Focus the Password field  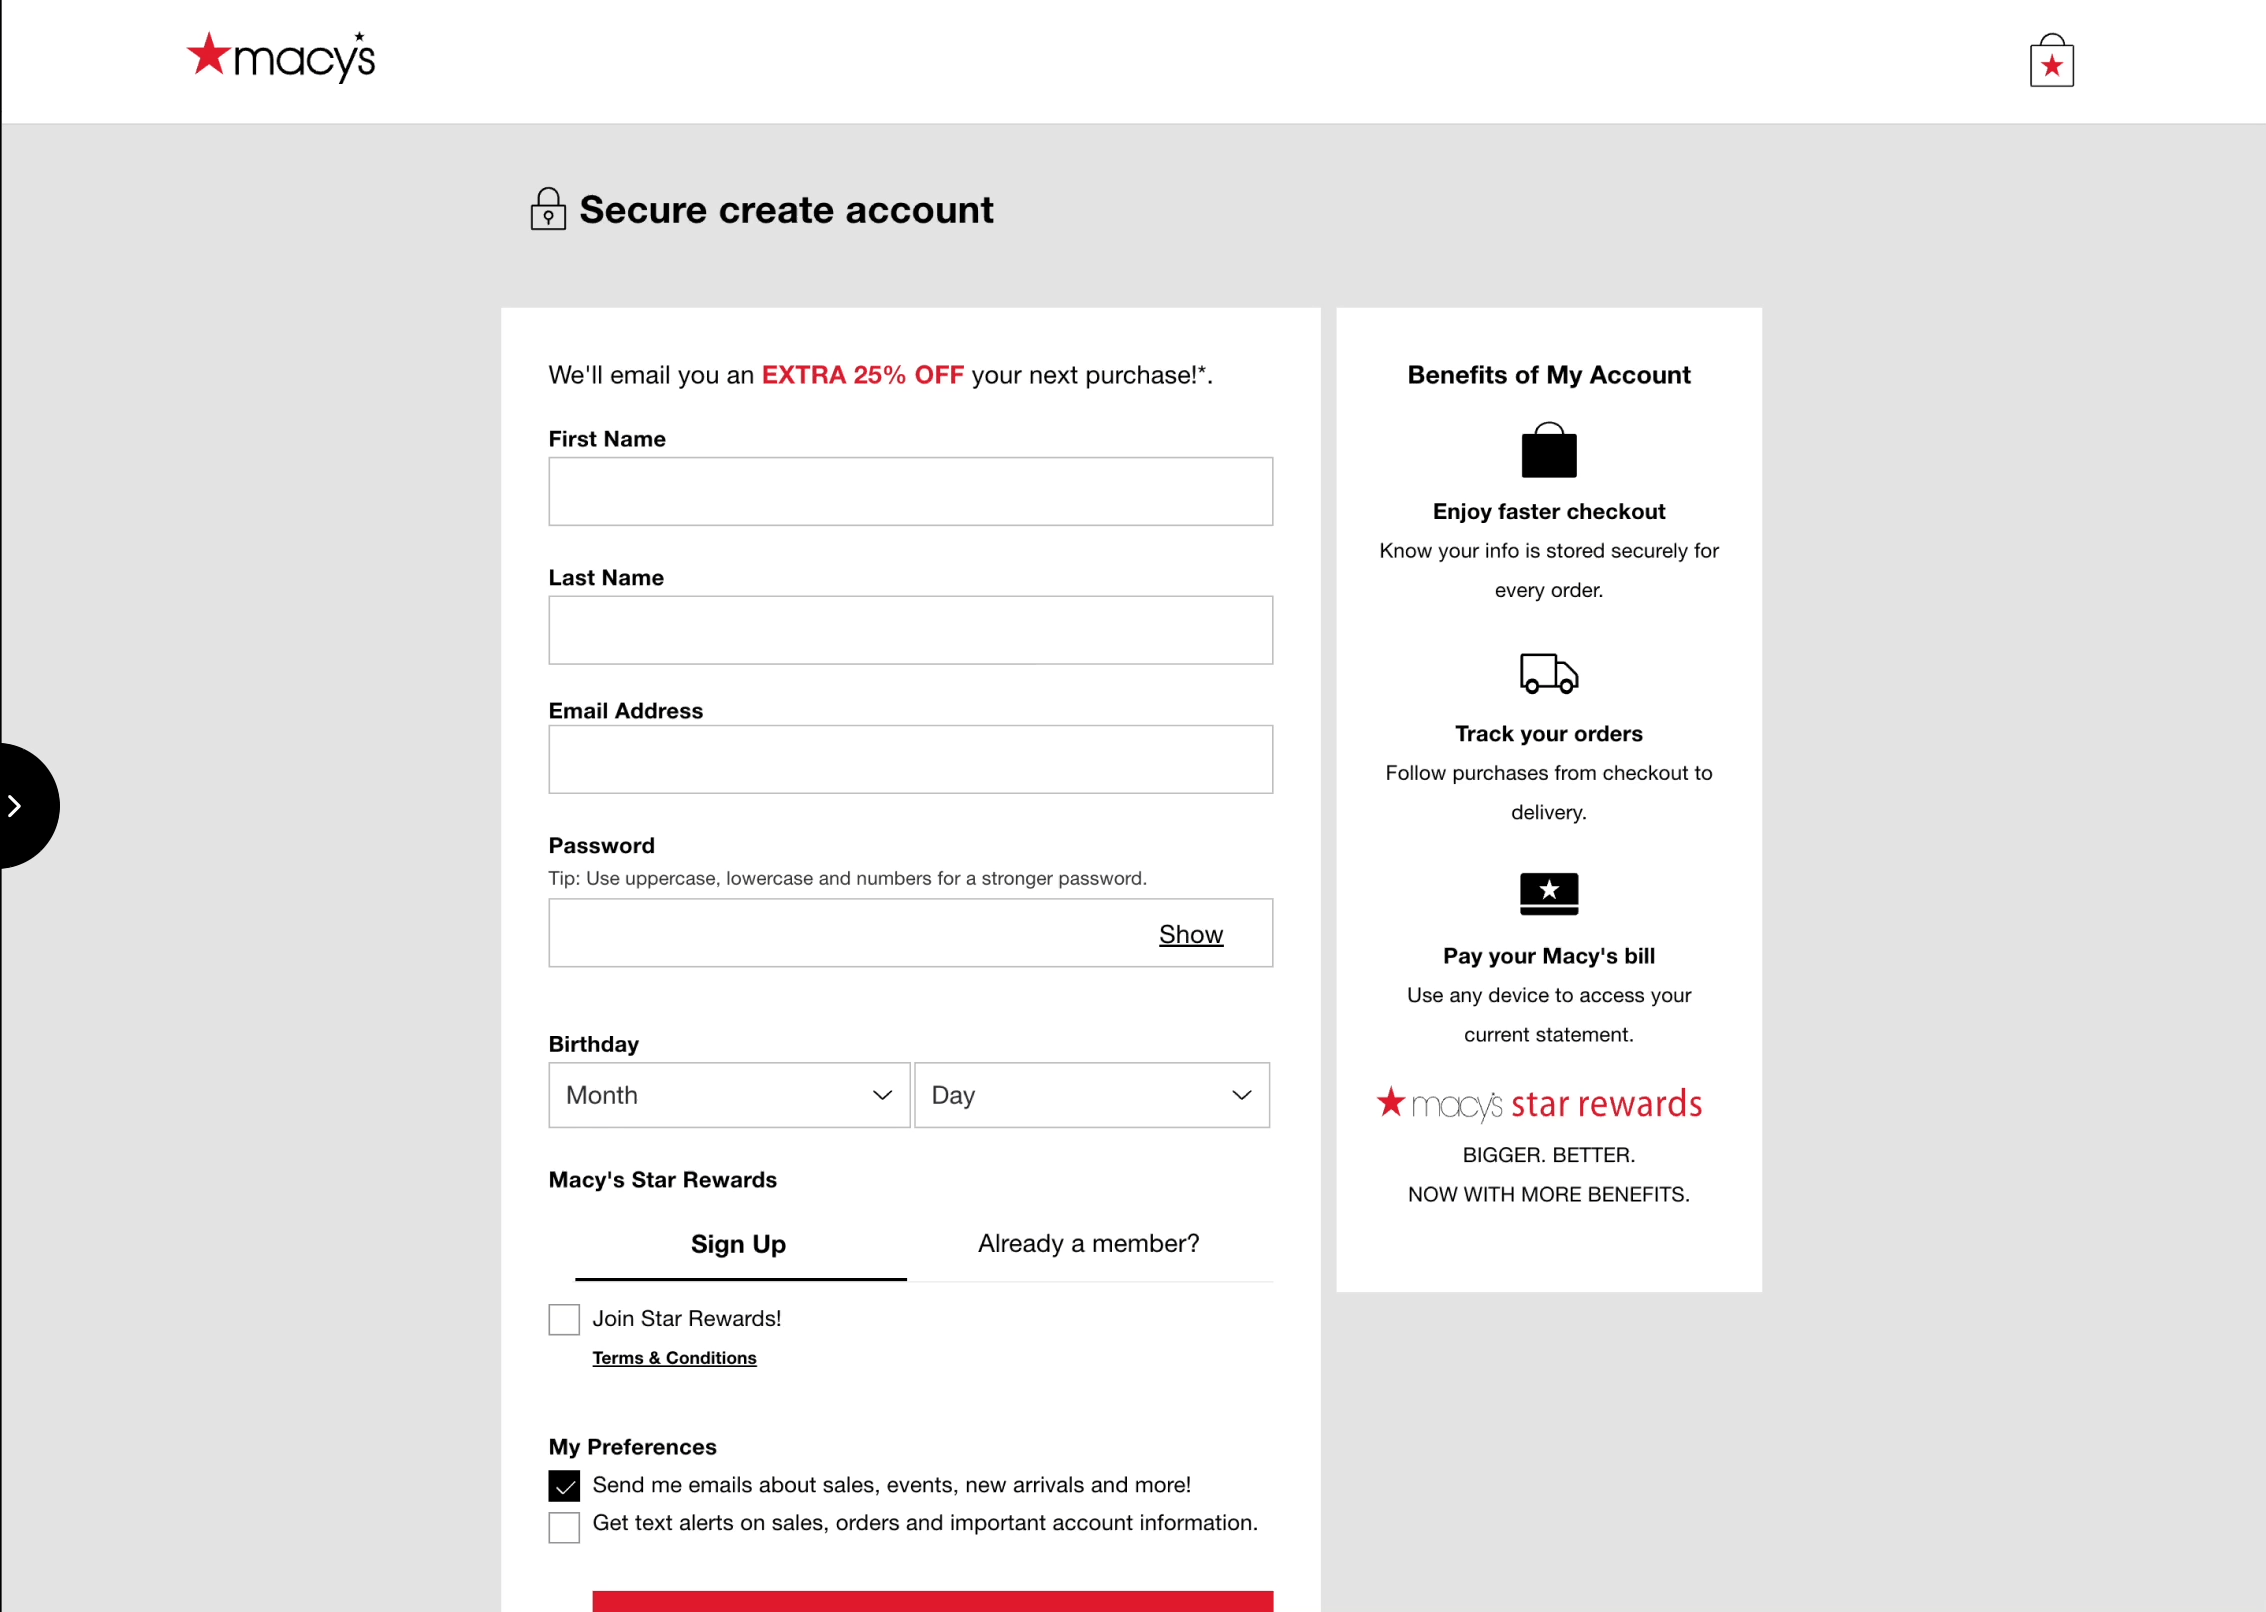(910, 933)
